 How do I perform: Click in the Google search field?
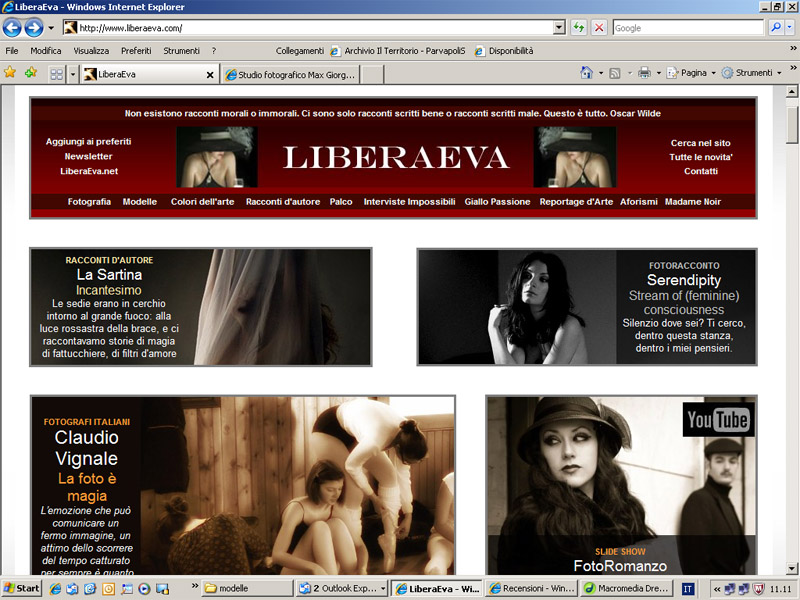(688, 28)
